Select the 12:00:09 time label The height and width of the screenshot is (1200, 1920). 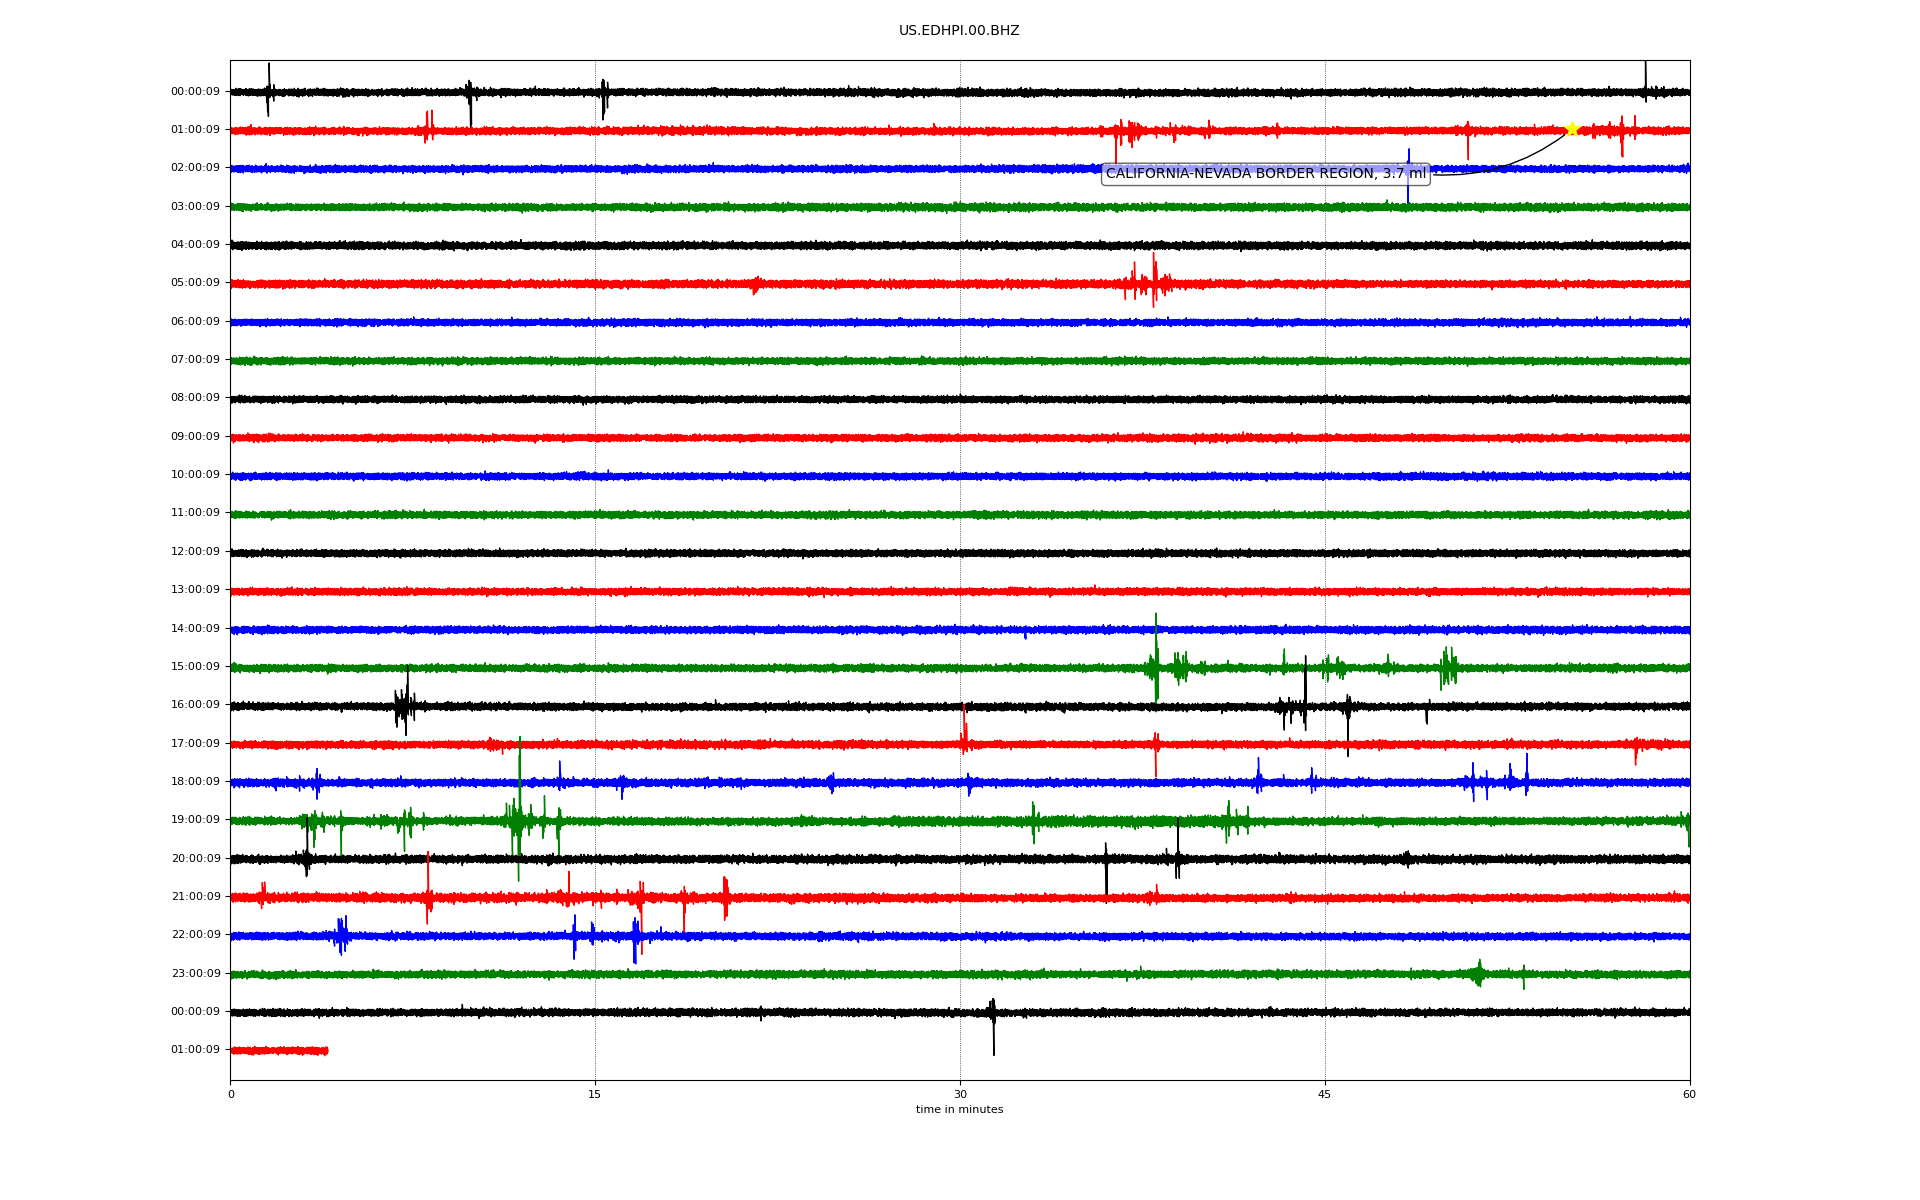coord(195,552)
